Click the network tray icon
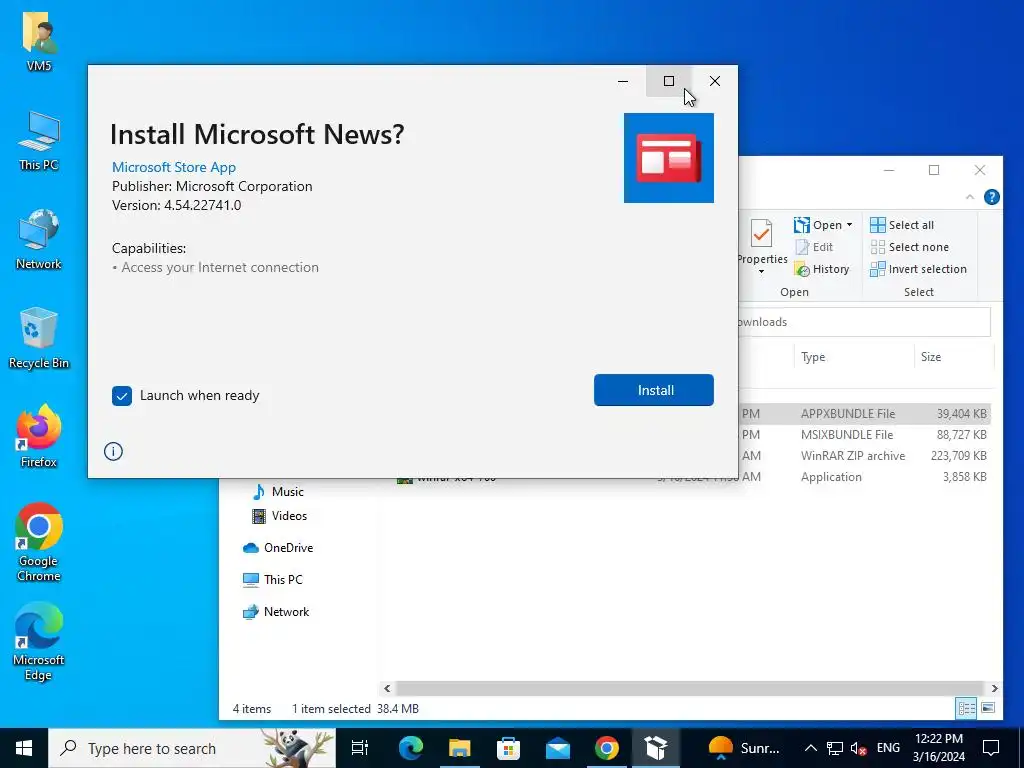 click(x=835, y=748)
